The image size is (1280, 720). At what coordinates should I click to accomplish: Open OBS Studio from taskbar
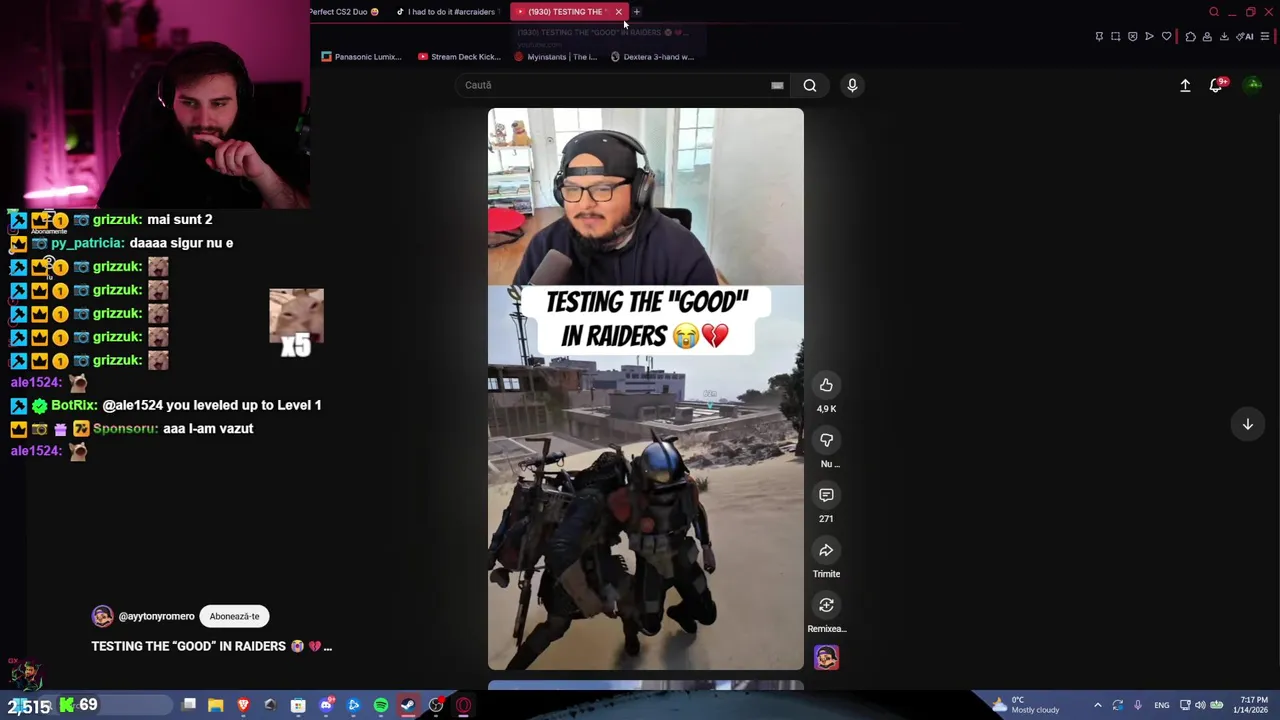coord(436,705)
